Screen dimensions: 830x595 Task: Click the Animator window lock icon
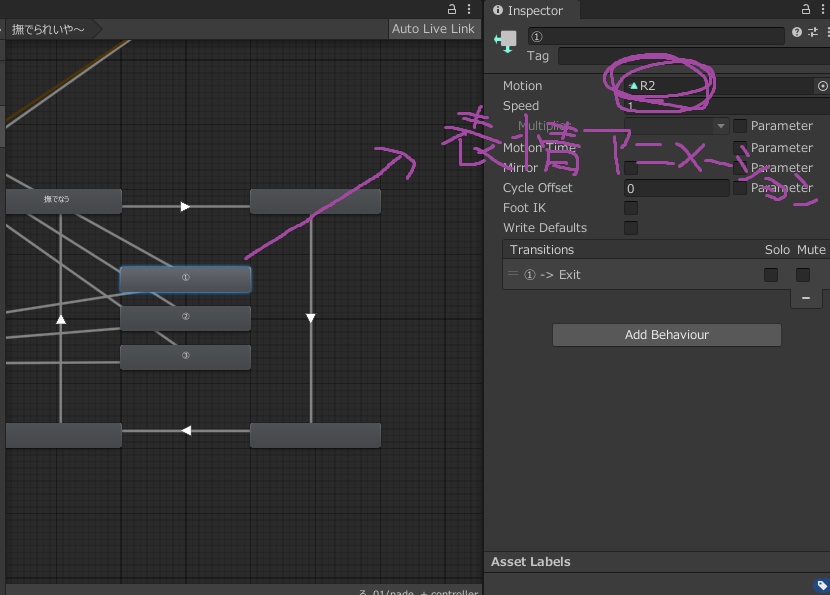click(x=452, y=9)
